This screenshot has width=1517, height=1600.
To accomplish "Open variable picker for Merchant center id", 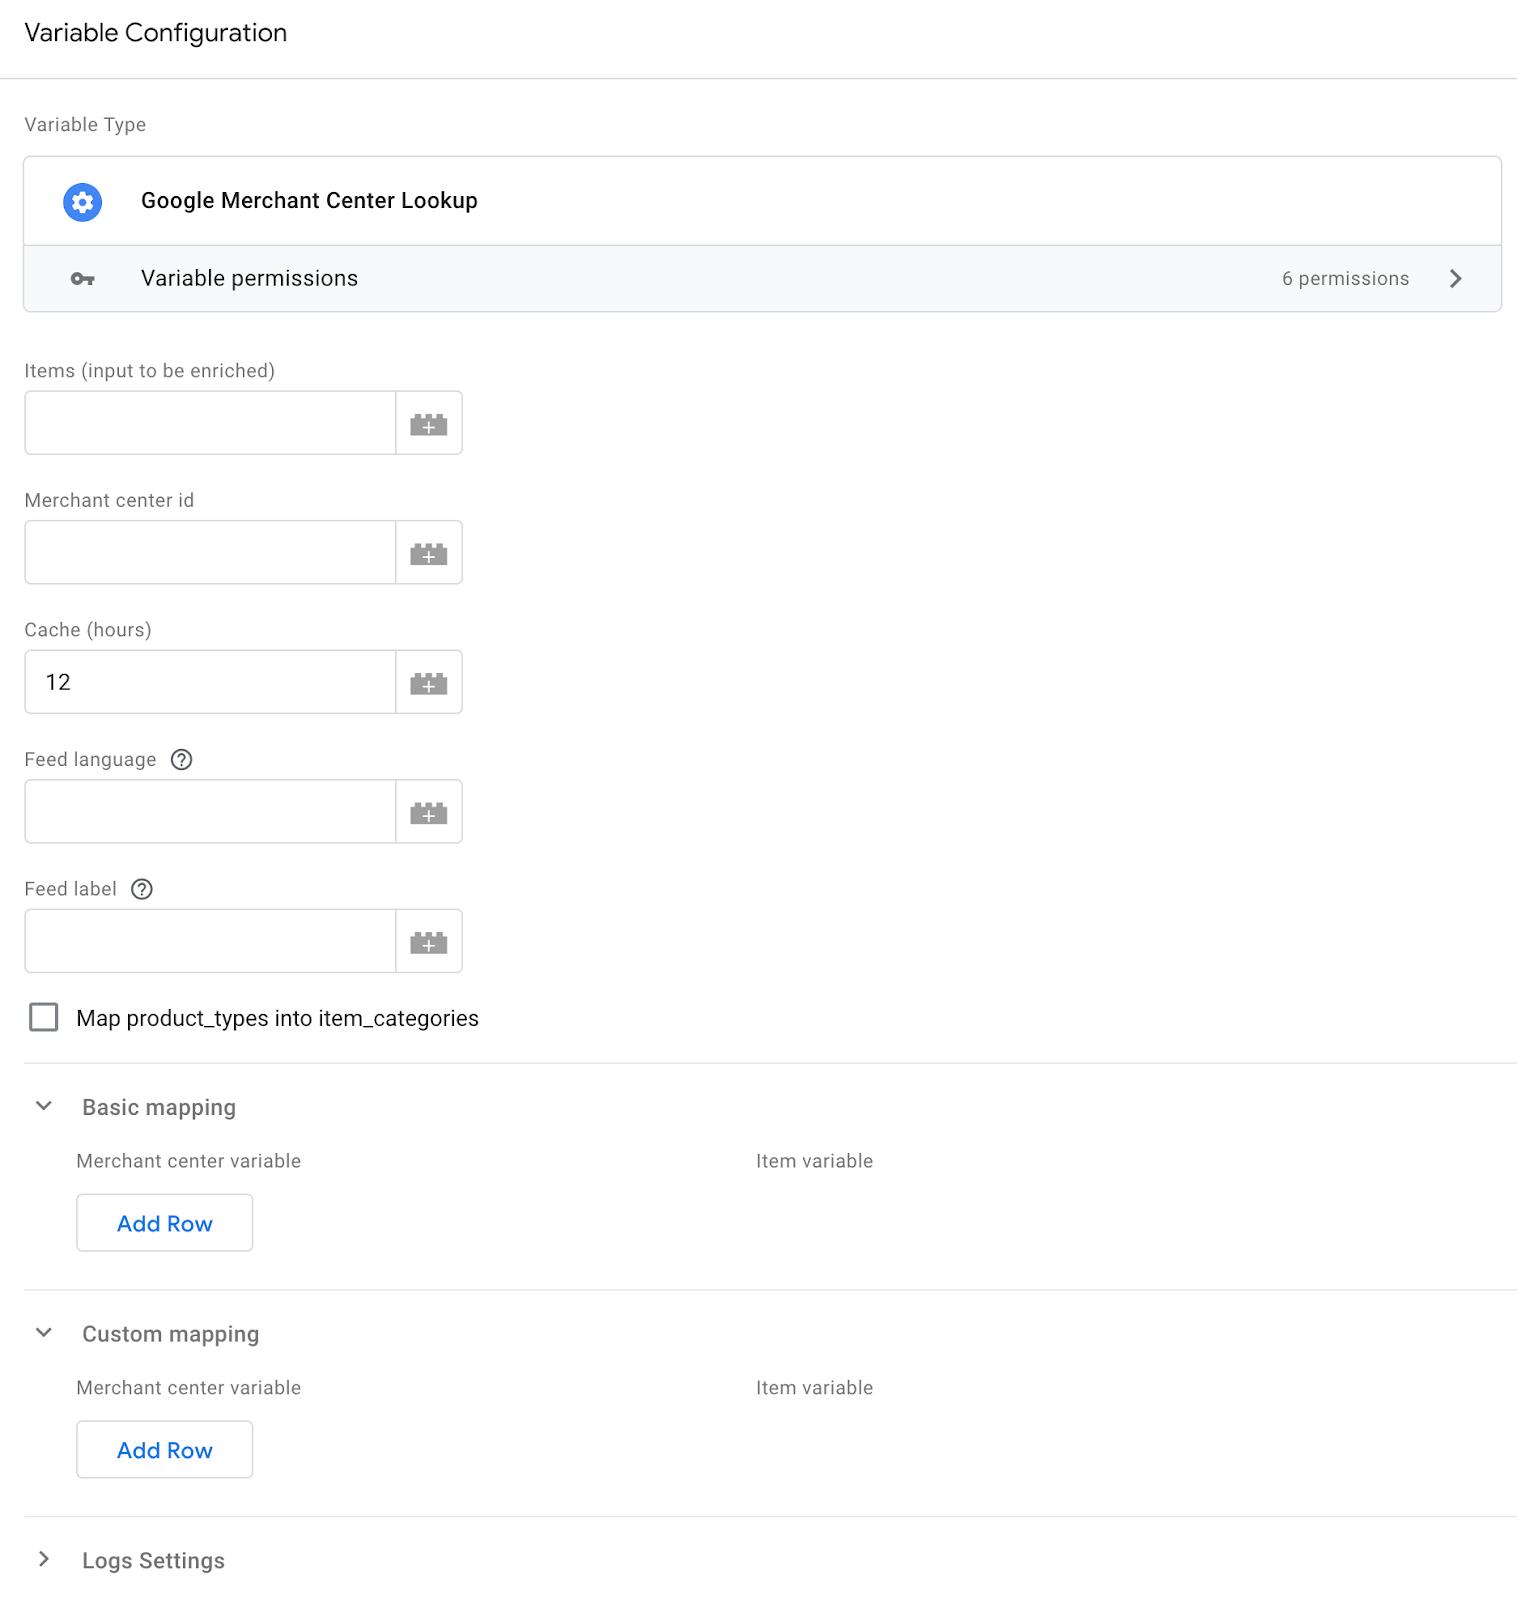I will 429,552.
